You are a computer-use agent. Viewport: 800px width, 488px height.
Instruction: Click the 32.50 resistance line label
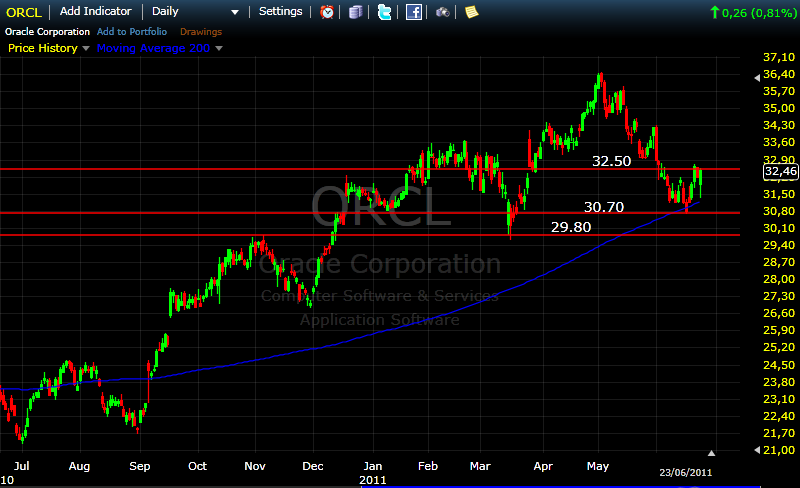tap(611, 161)
